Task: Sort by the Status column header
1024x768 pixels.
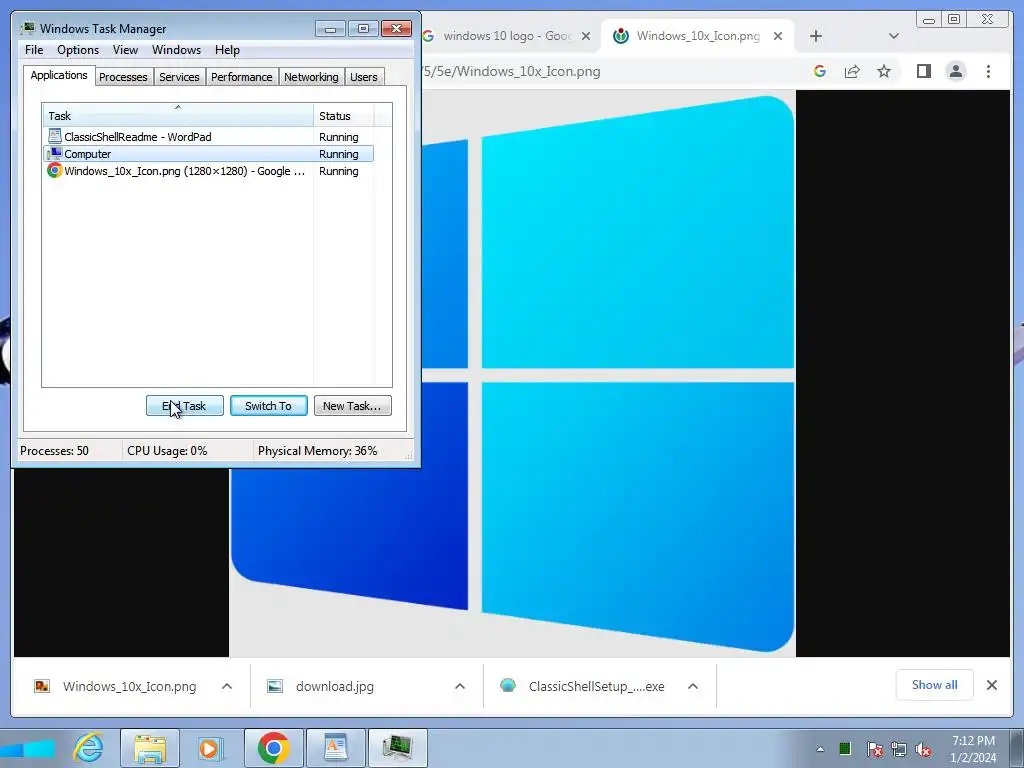Action: tap(344, 116)
